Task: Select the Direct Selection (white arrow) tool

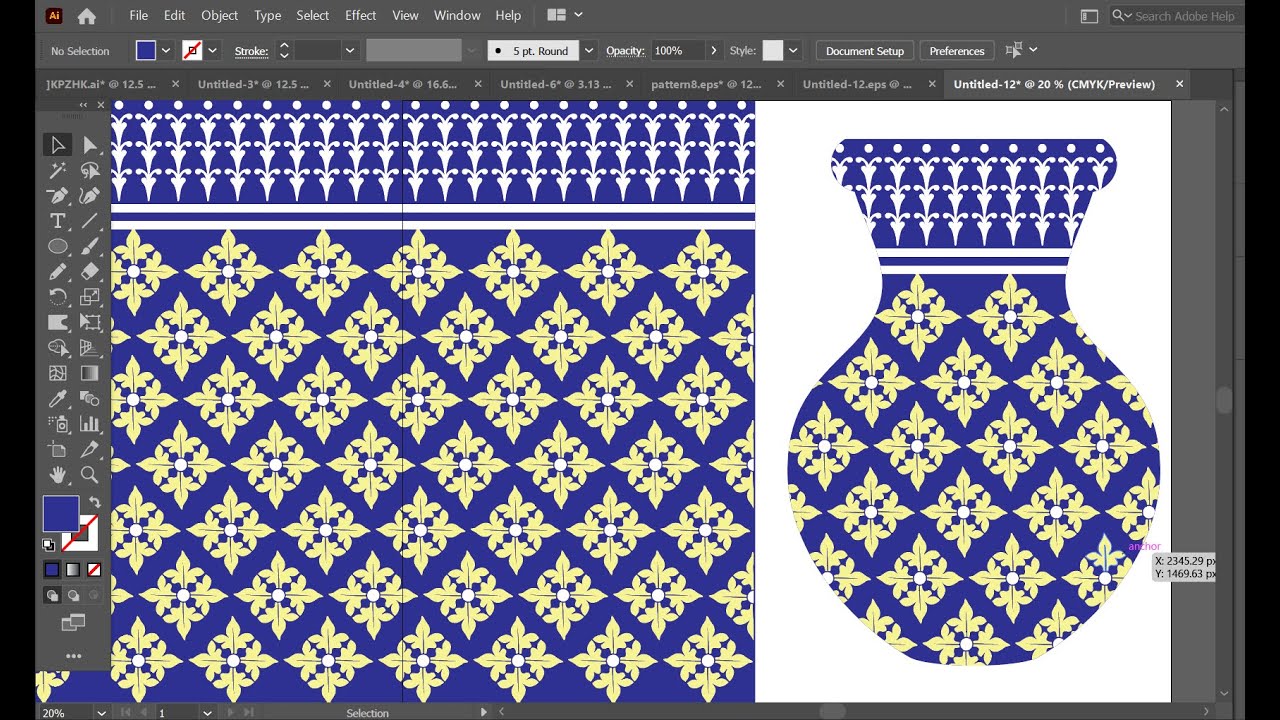Action: [x=90, y=145]
